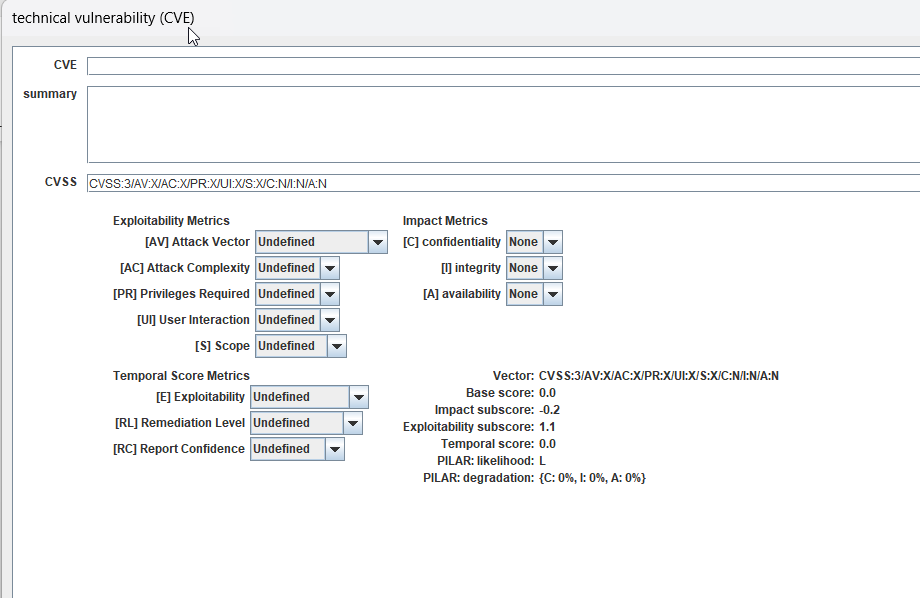The image size is (920, 598).
Task: Open the Scope dropdown list
Action: [x=301, y=346]
